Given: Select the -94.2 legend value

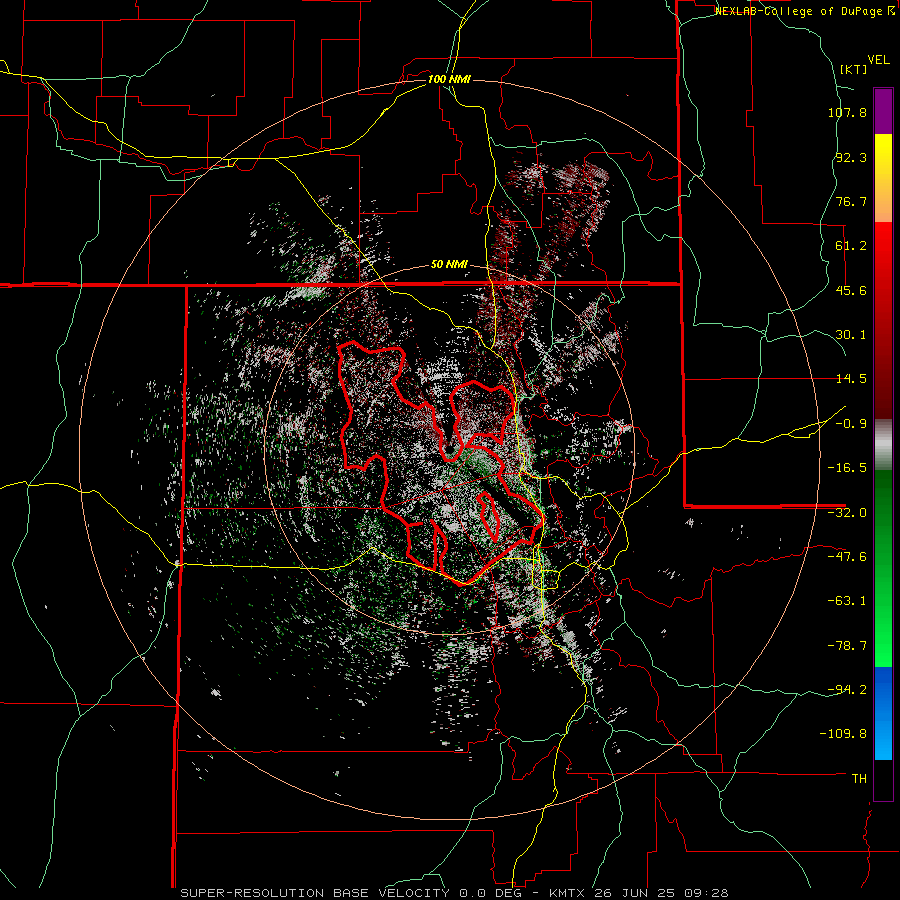Looking at the screenshot, I should (x=847, y=689).
